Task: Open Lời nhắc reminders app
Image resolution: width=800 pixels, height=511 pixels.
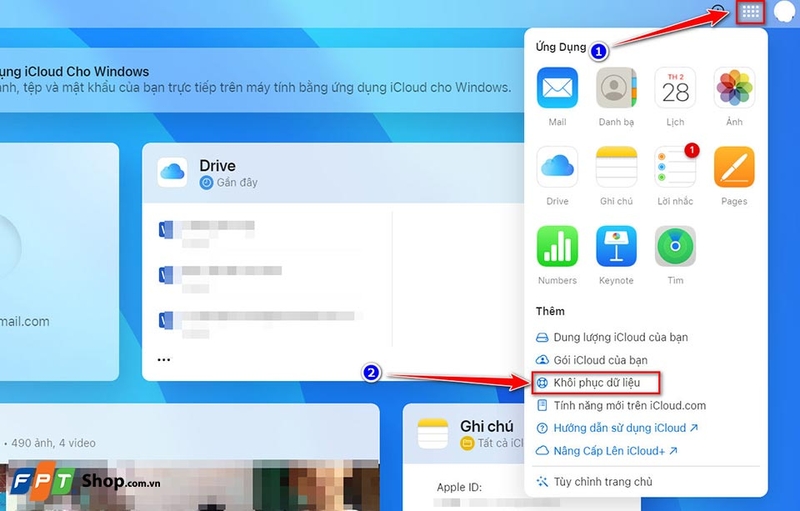Action: [x=675, y=167]
